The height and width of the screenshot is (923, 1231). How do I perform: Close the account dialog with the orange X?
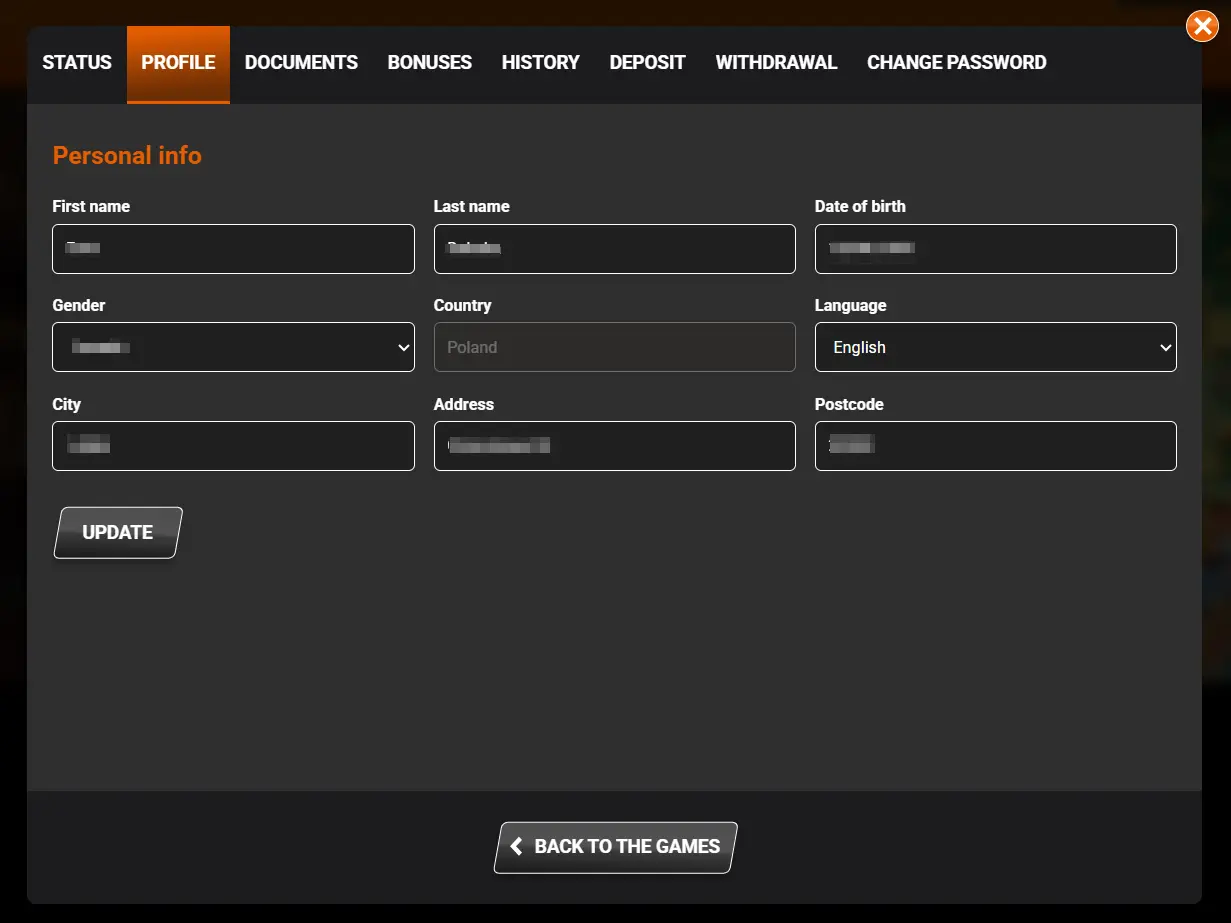click(x=1202, y=26)
